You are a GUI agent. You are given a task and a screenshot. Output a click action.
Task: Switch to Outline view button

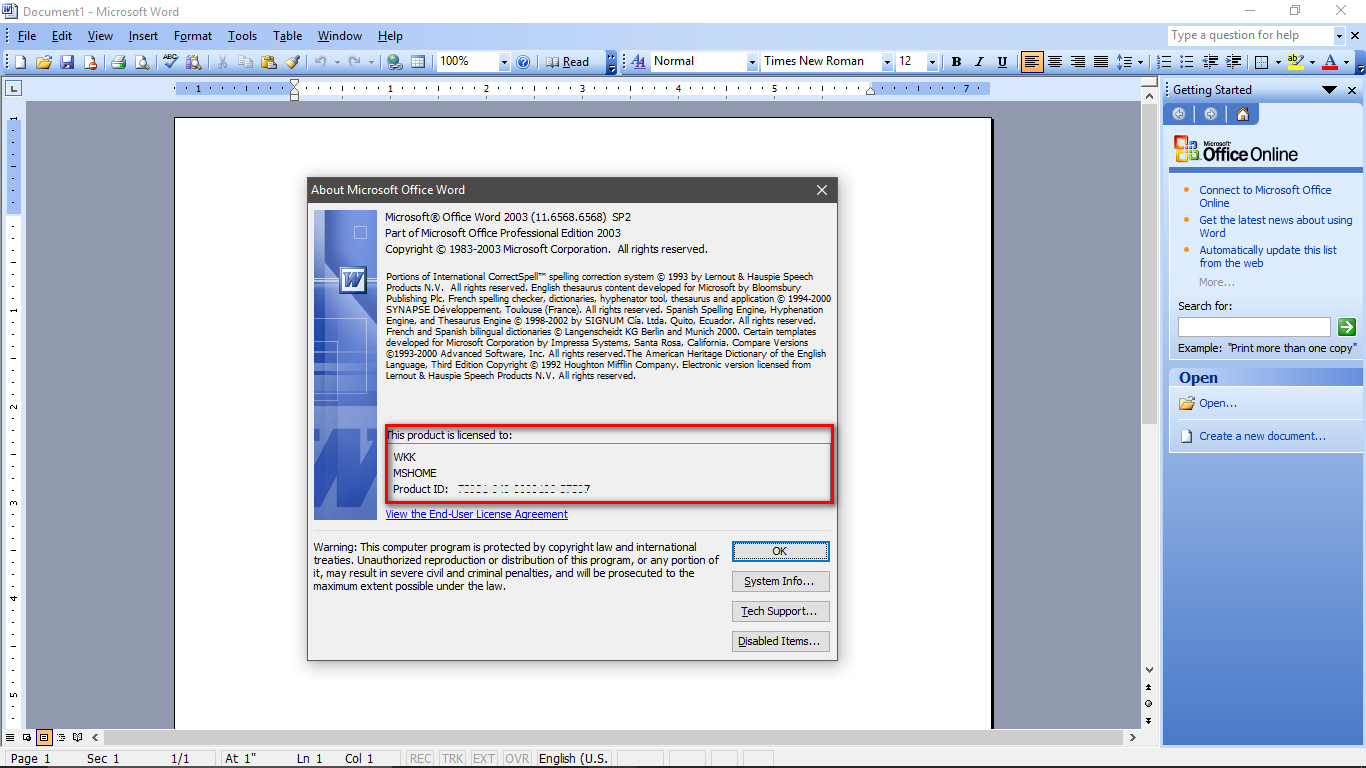pos(61,738)
